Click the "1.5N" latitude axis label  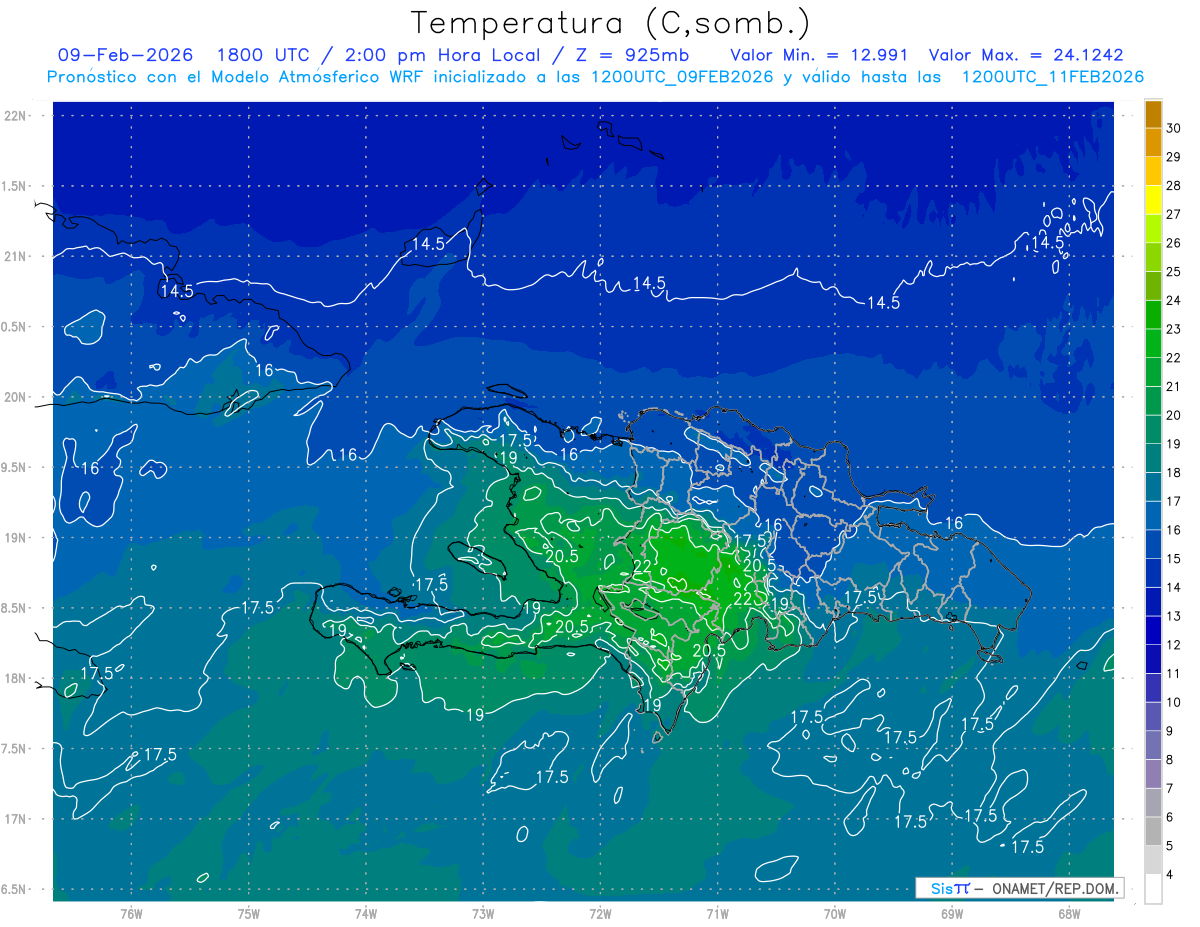point(14,186)
